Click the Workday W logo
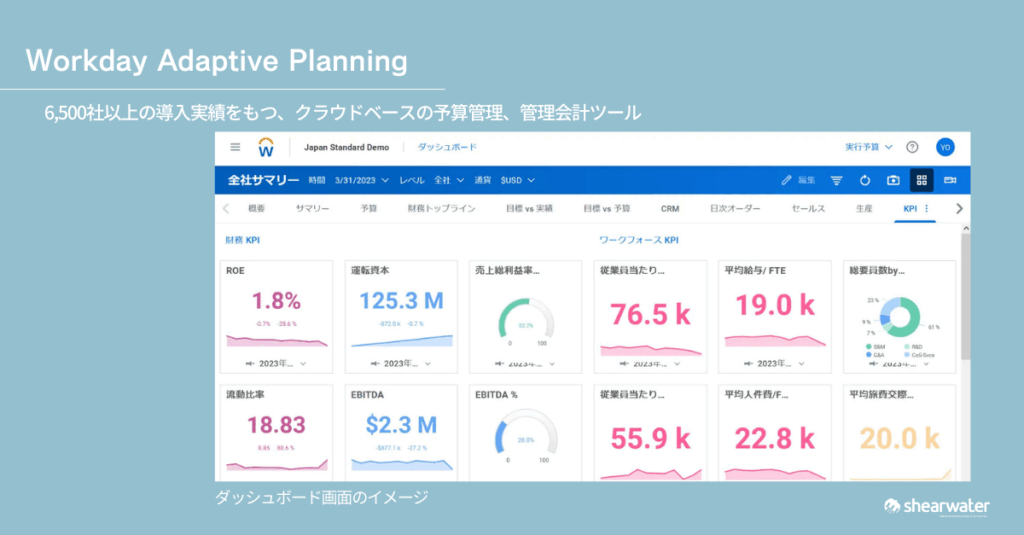Image resolution: width=1024 pixels, height=535 pixels. click(x=266, y=148)
